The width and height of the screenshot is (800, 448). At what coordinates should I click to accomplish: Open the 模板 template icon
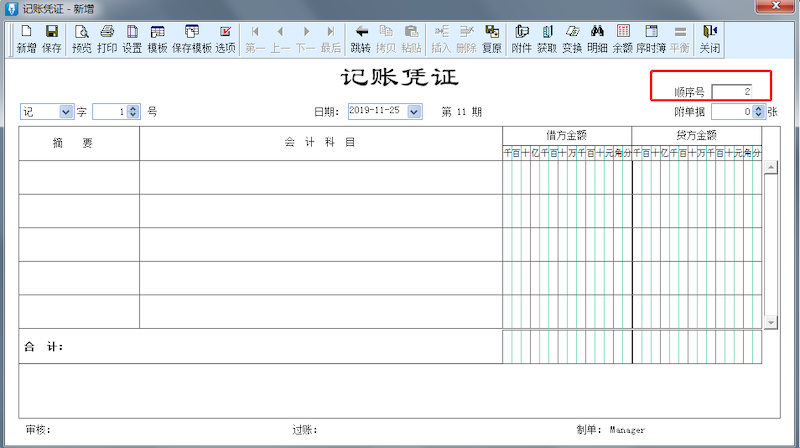(x=157, y=39)
